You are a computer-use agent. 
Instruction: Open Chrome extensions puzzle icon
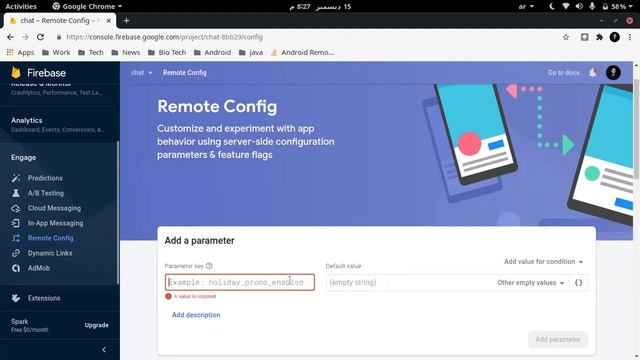click(599, 37)
